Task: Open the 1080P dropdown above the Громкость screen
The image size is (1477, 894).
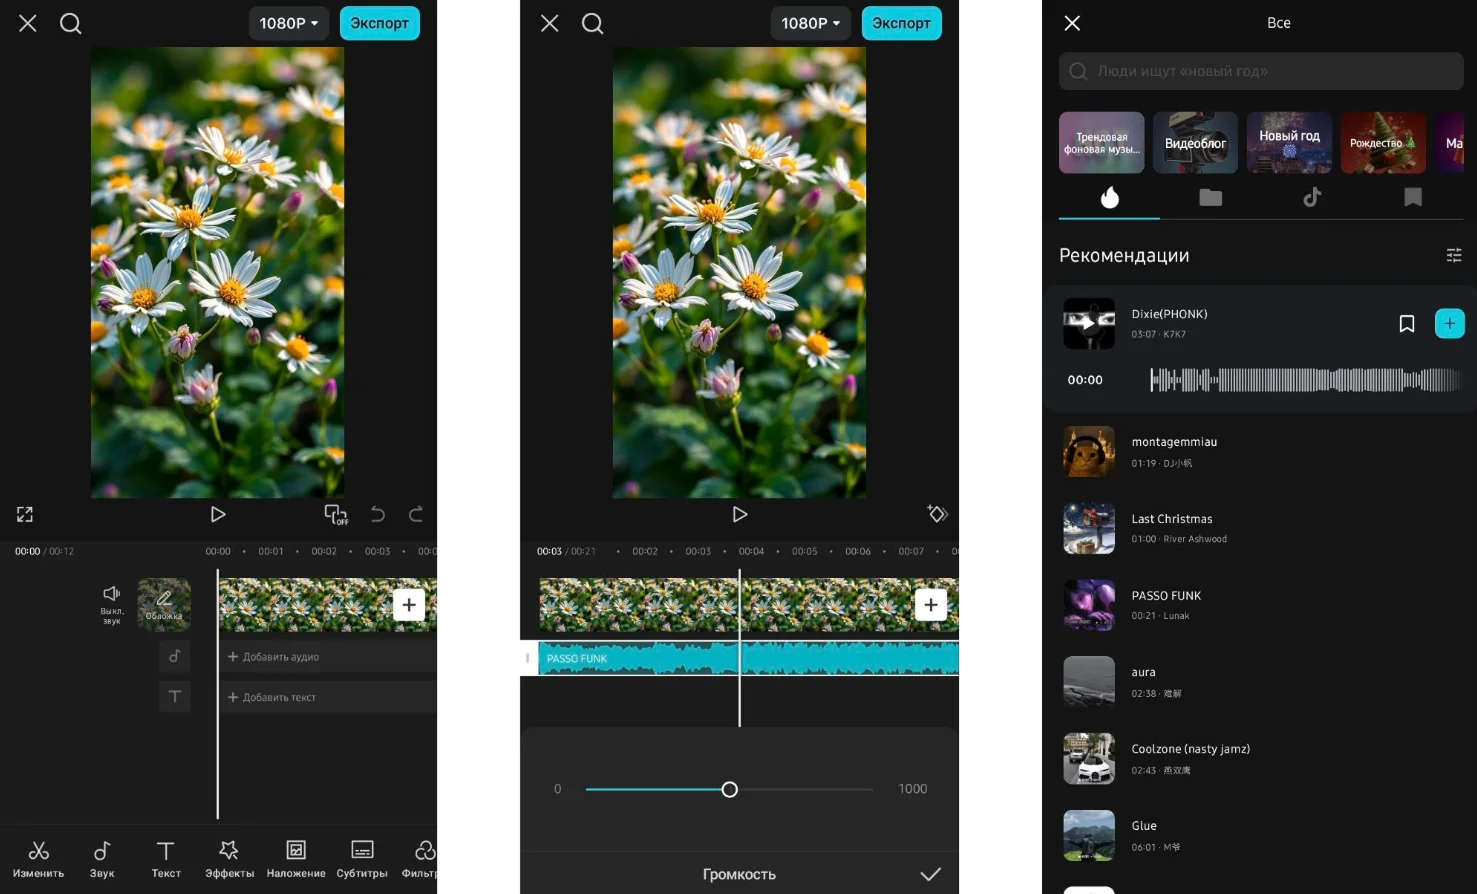Action: [810, 23]
